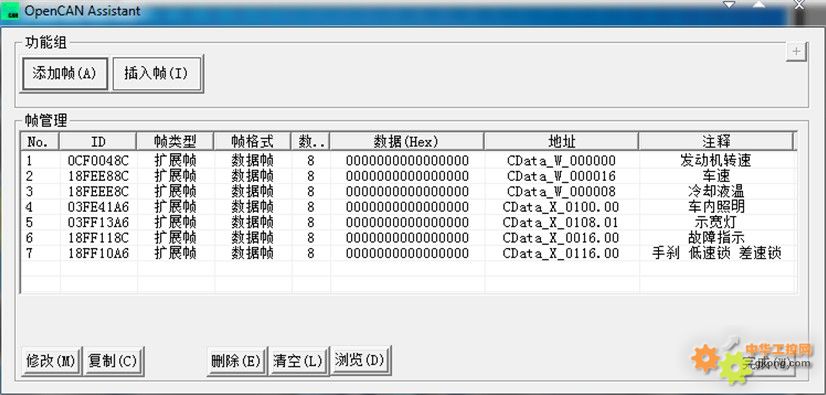Click the 插入帧(I) button
This screenshot has width=826, height=395.
(x=157, y=74)
